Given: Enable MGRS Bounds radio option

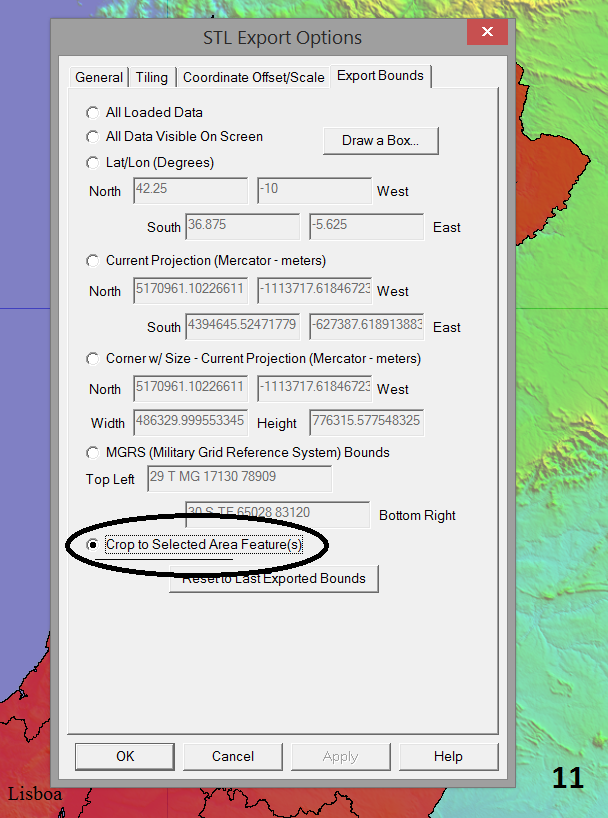Looking at the screenshot, I should click(93, 453).
